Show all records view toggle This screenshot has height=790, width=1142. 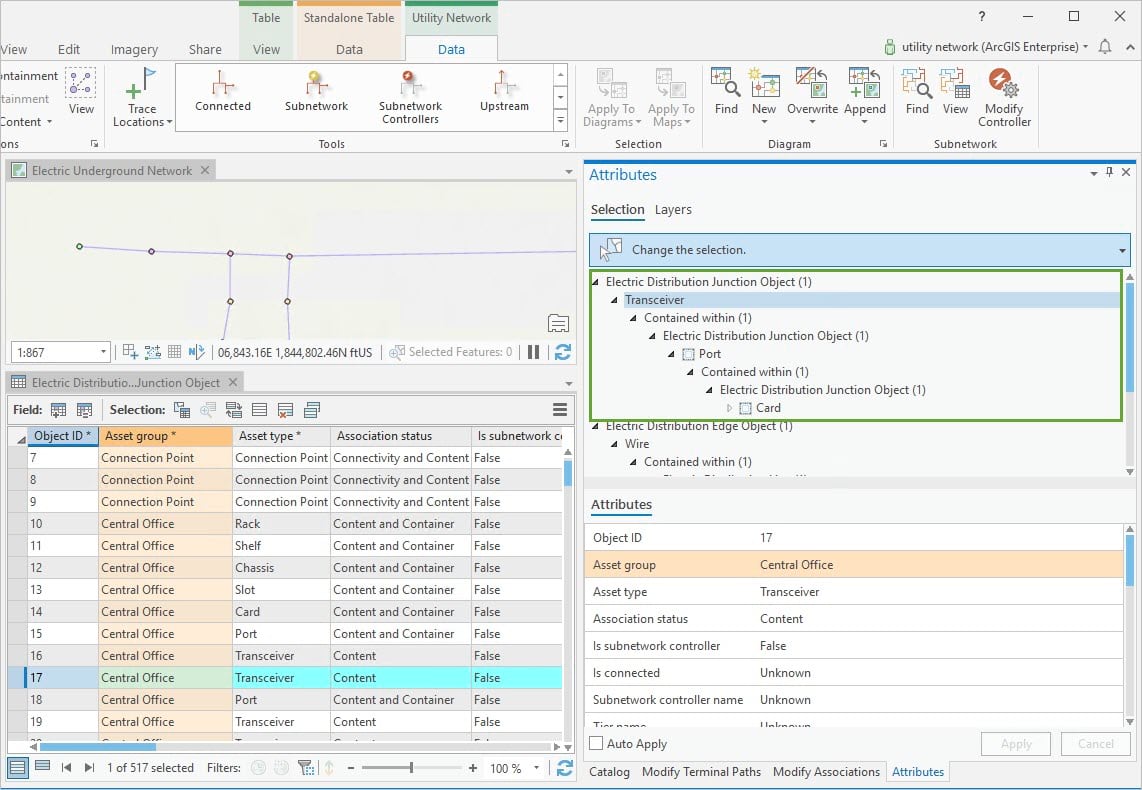(17, 767)
